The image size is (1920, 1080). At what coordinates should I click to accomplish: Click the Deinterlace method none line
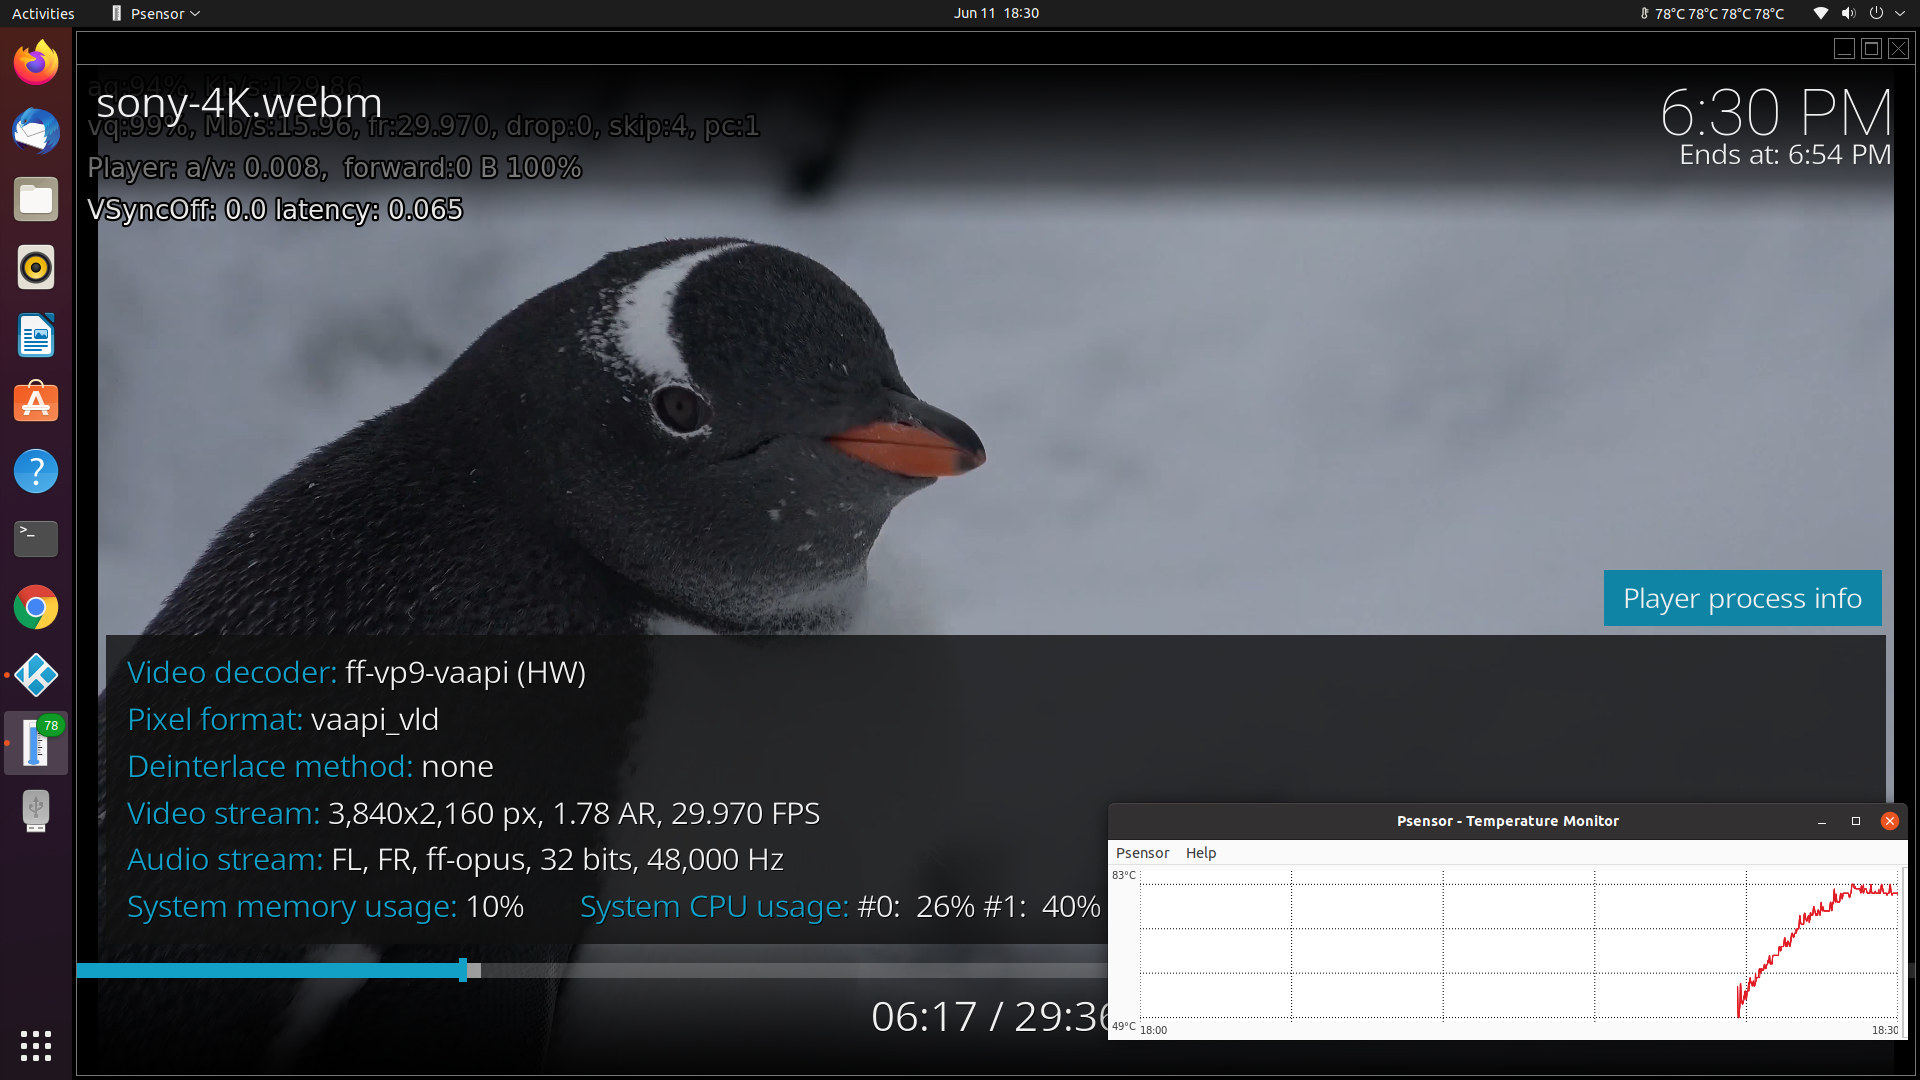(x=310, y=766)
